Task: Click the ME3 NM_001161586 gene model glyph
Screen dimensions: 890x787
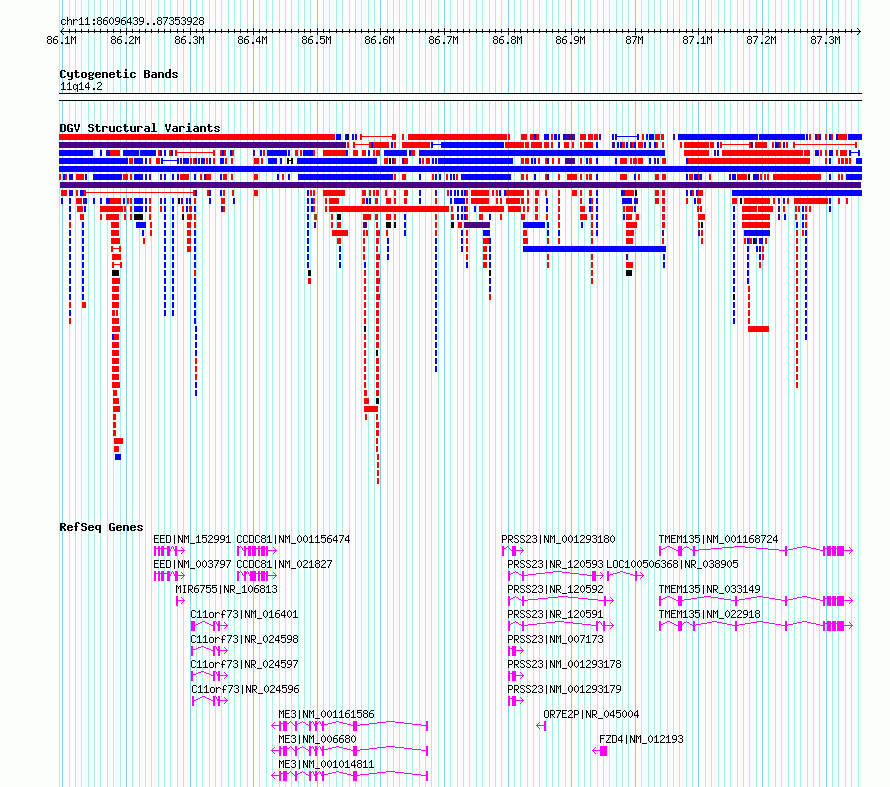Action: click(350, 726)
